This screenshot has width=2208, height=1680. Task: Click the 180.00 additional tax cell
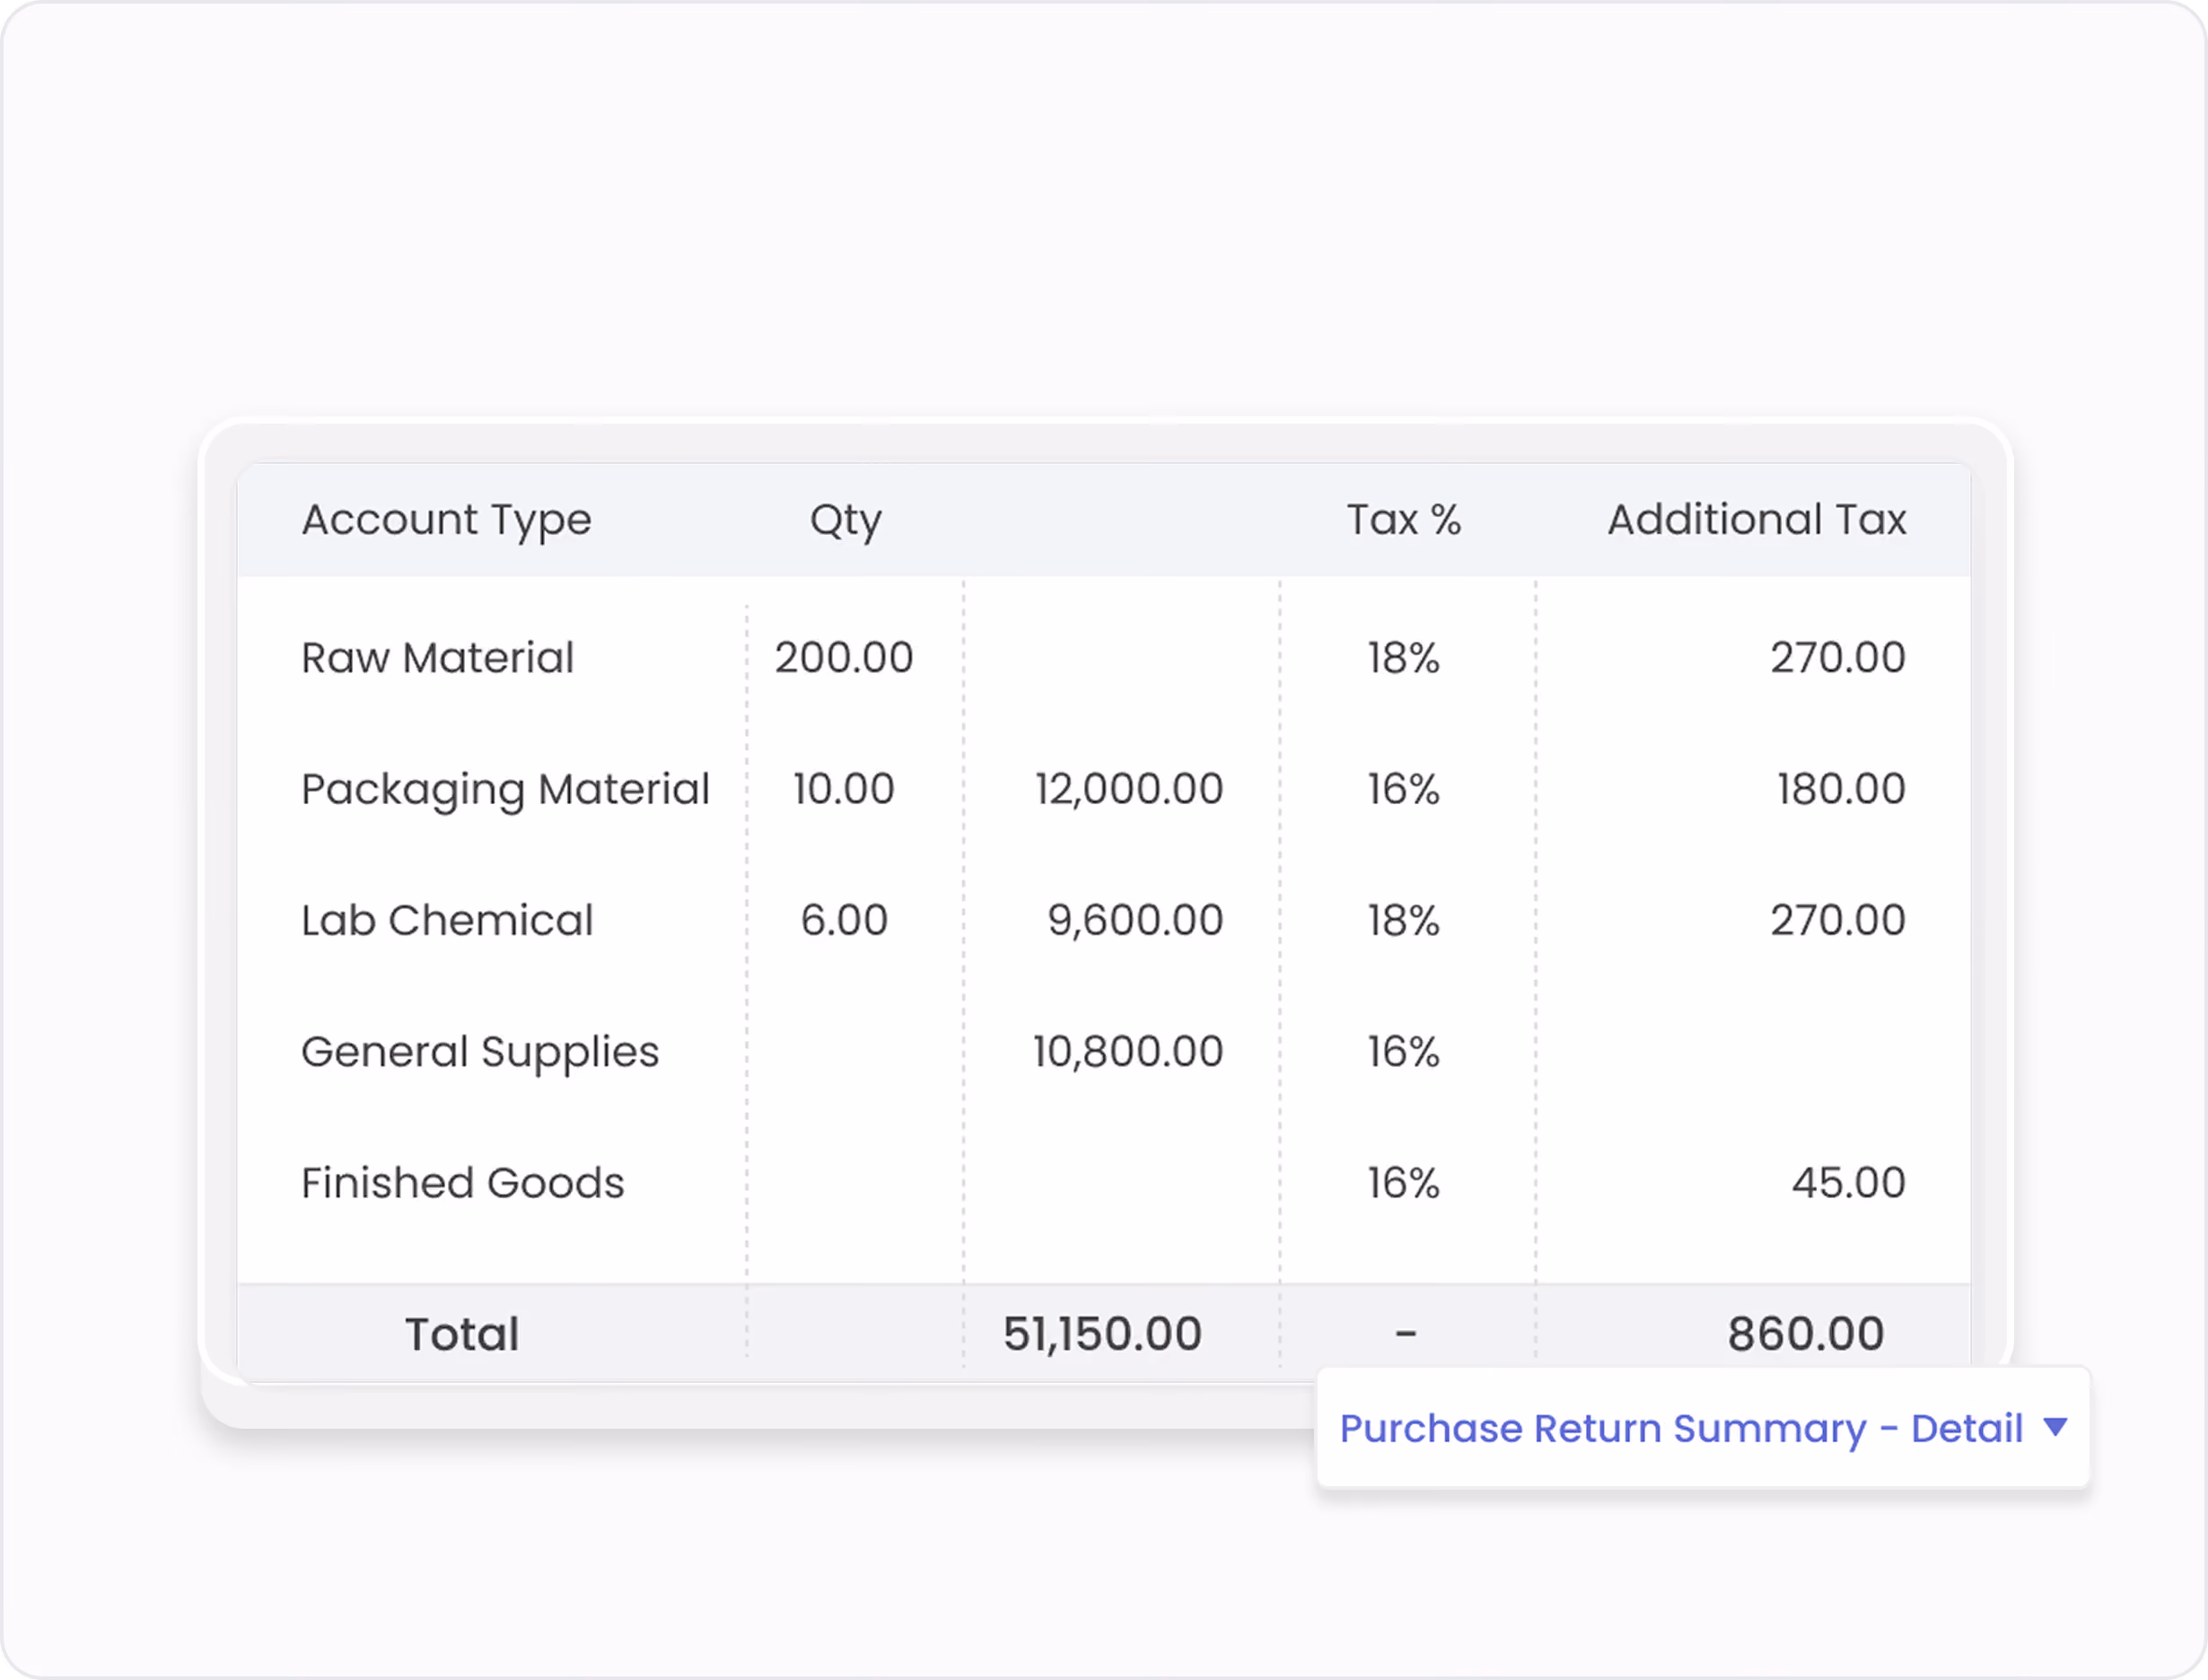click(1841, 789)
